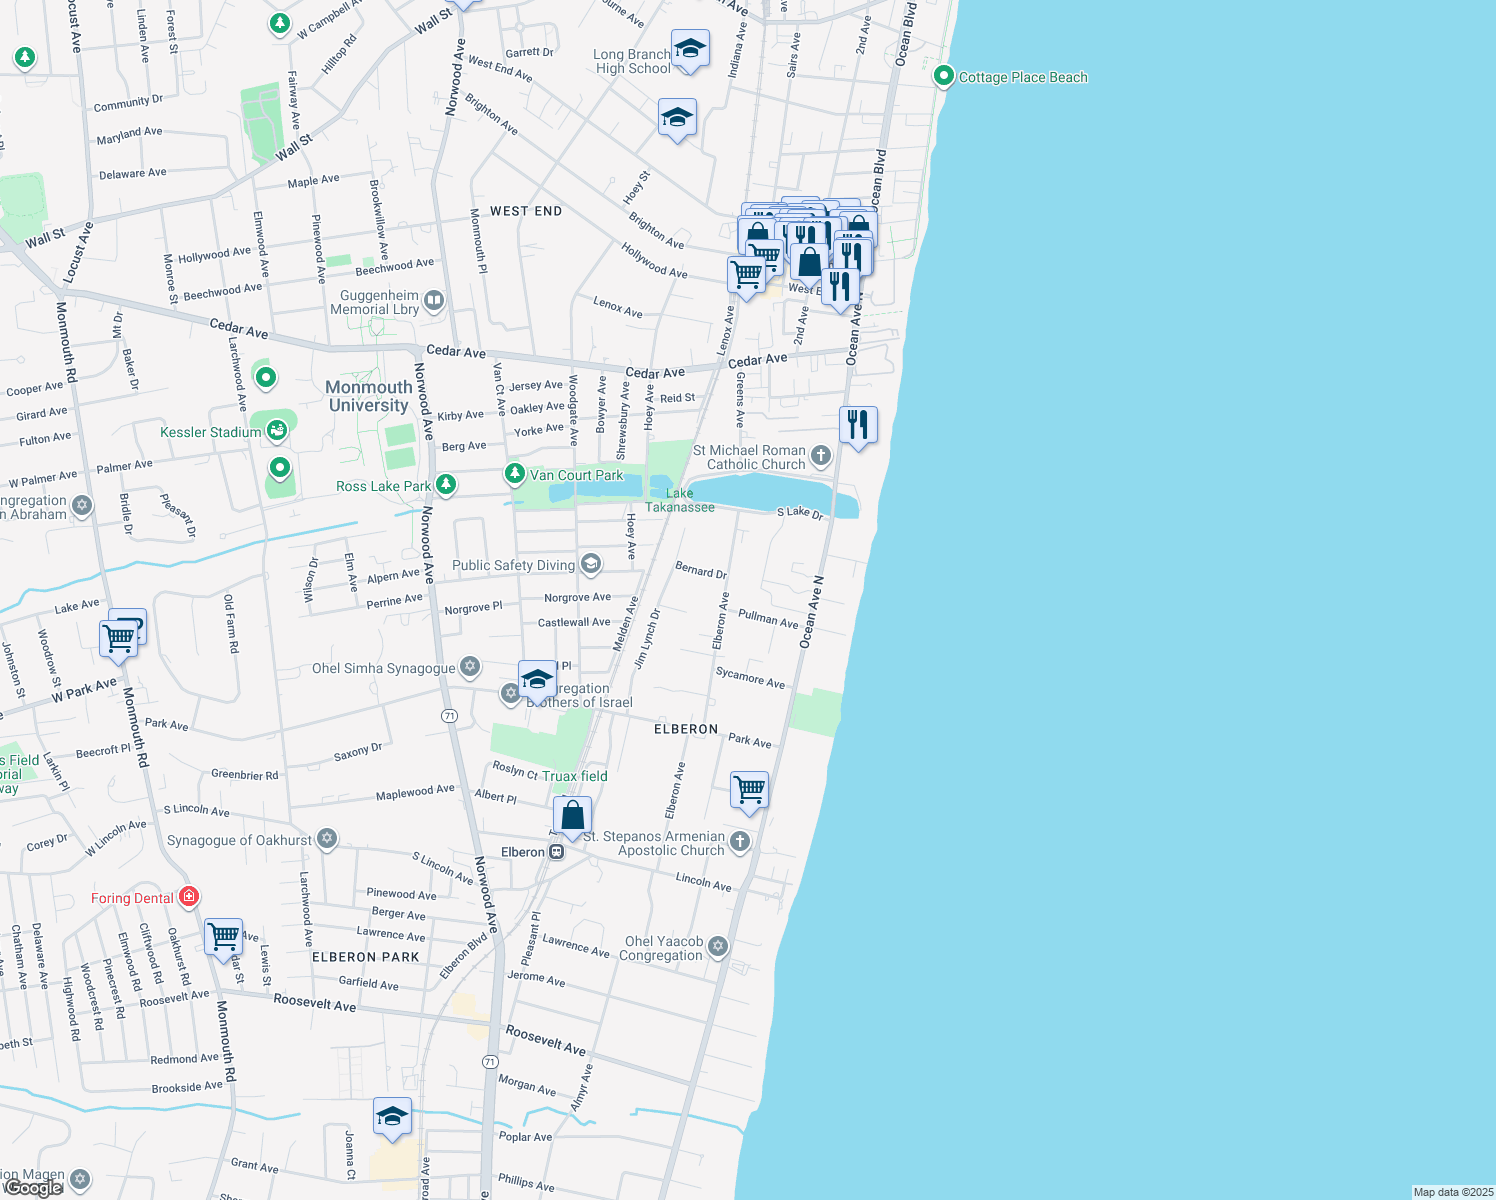The width and height of the screenshot is (1496, 1200).
Task: Click the Elberon train station icon
Action: click(x=556, y=851)
